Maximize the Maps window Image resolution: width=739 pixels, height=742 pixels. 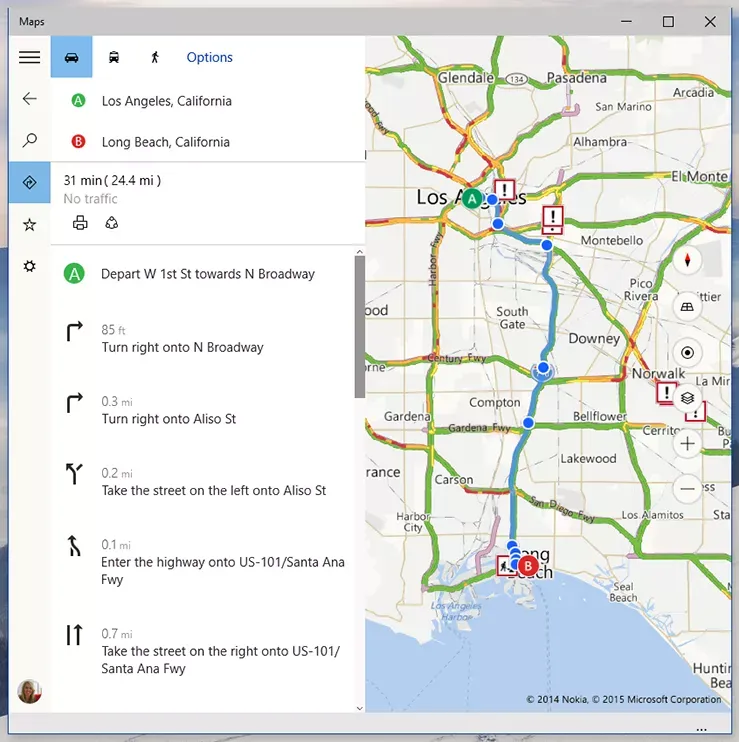668,21
